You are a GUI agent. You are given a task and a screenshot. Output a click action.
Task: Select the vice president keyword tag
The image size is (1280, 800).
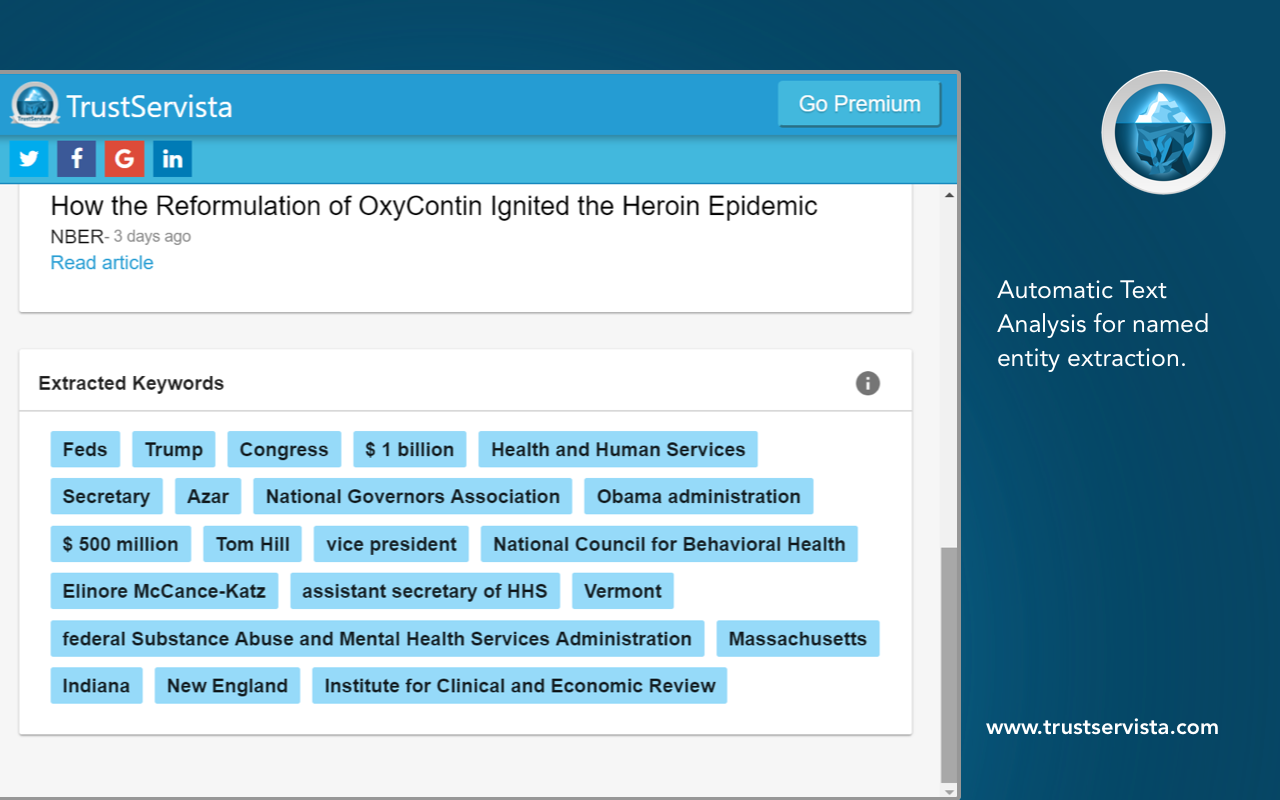point(392,545)
